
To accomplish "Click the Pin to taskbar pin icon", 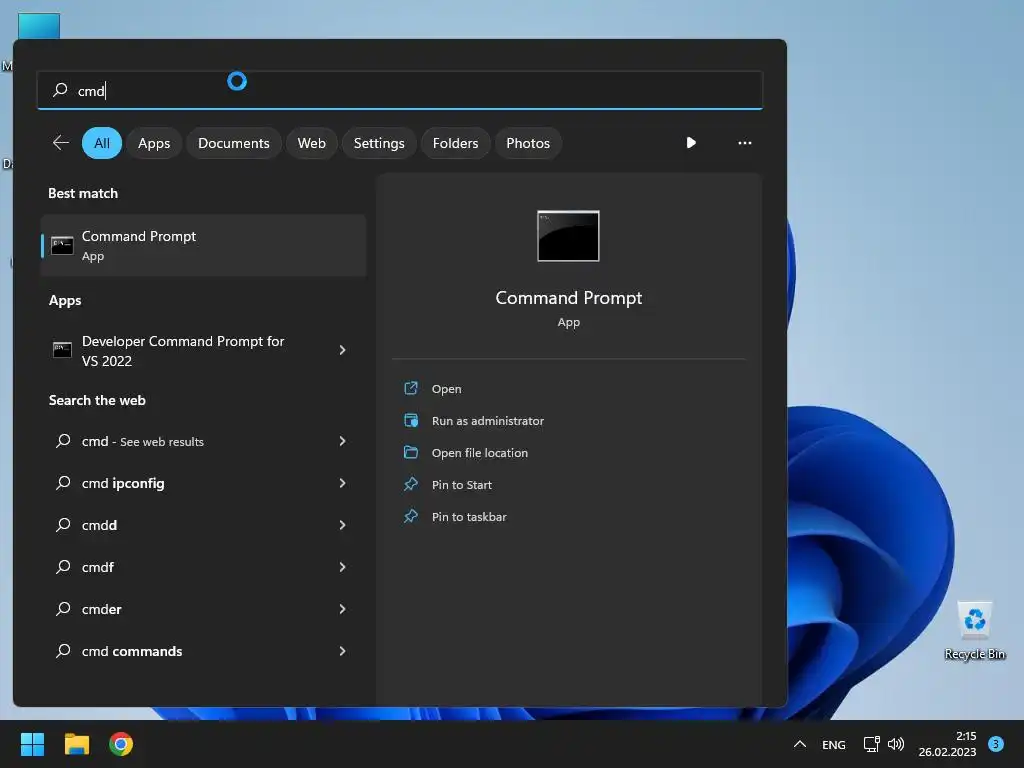I will click(411, 517).
